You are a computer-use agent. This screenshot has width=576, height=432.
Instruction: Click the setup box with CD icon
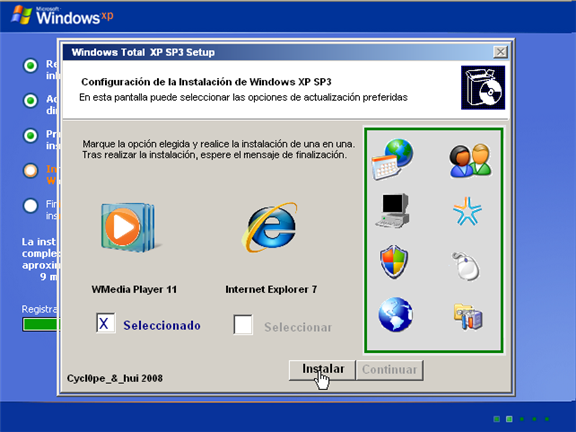pos(483,87)
